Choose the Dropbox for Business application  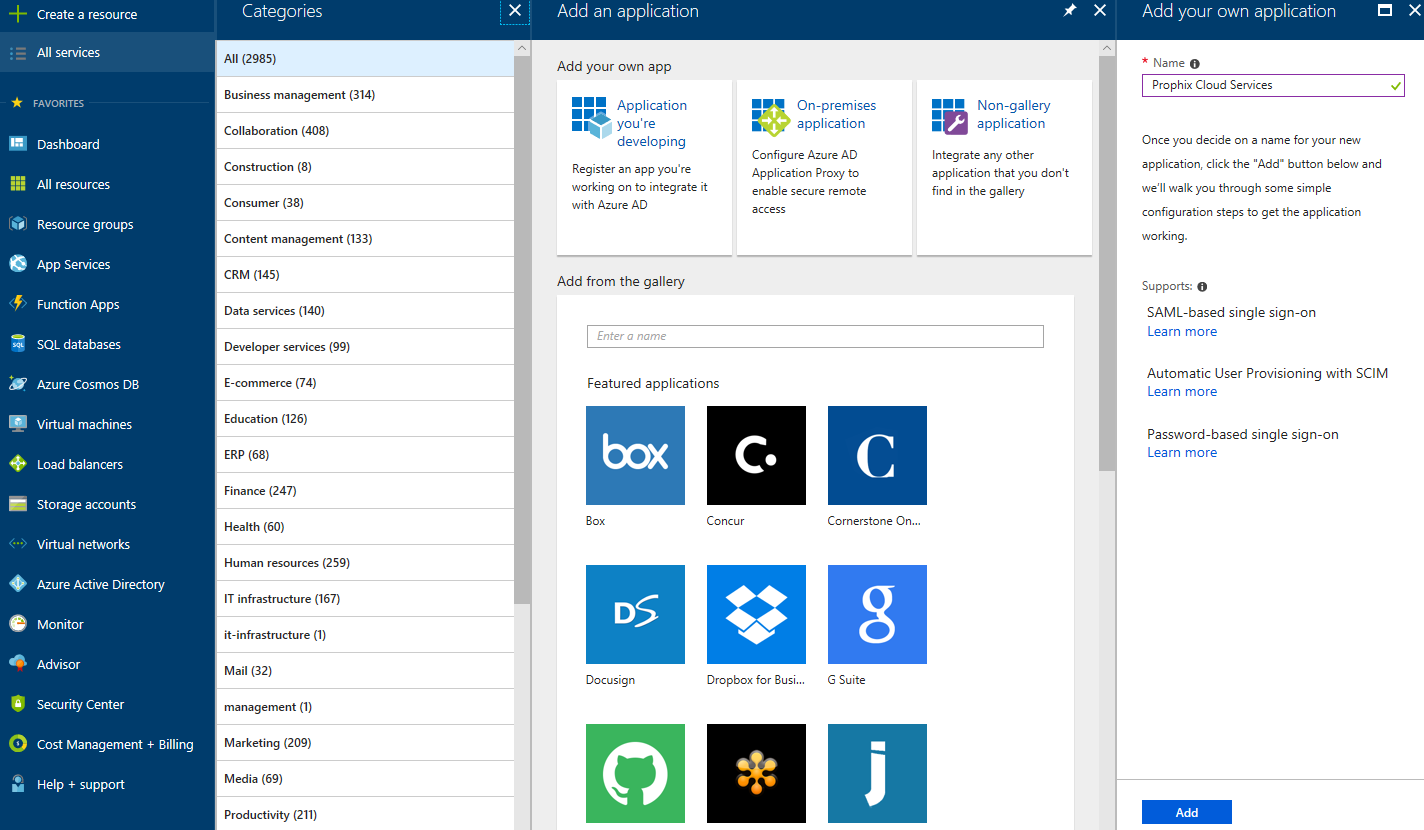tap(756, 614)
